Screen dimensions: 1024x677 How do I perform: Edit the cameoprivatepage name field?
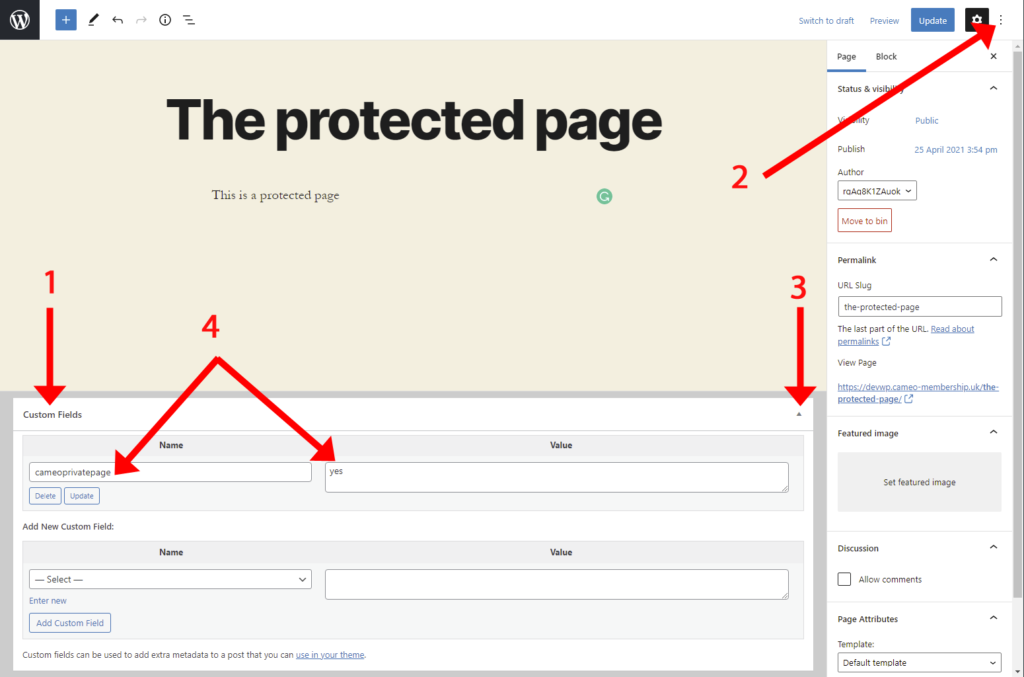(x=170, y=472)
